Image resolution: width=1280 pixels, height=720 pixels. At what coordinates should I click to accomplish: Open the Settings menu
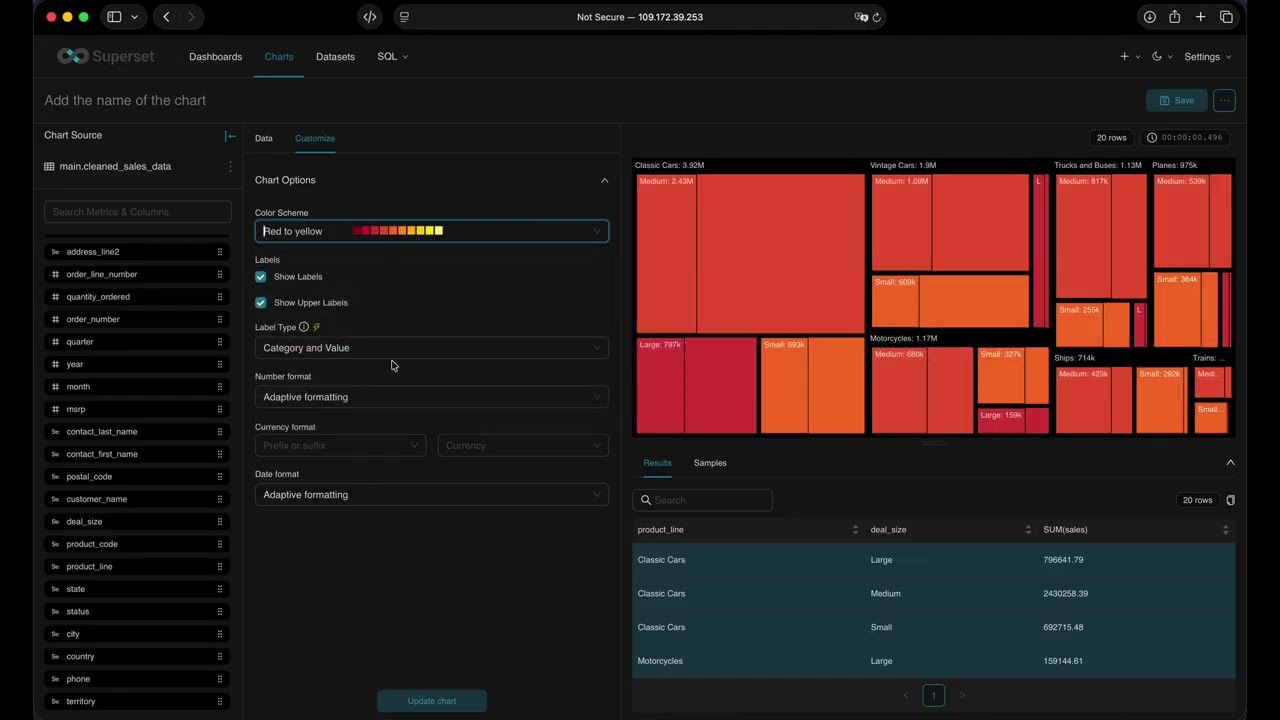[x=1208, y=57]
